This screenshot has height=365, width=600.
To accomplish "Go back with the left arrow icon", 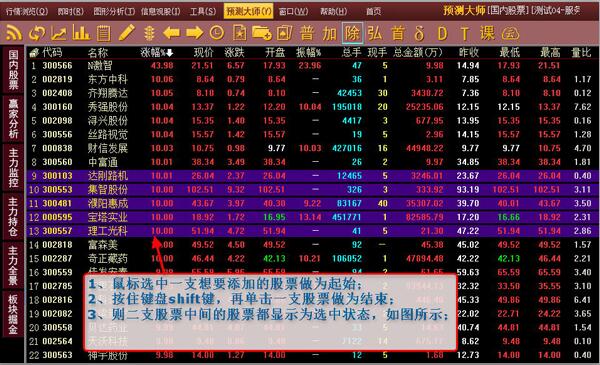I will tap(171, 33).
